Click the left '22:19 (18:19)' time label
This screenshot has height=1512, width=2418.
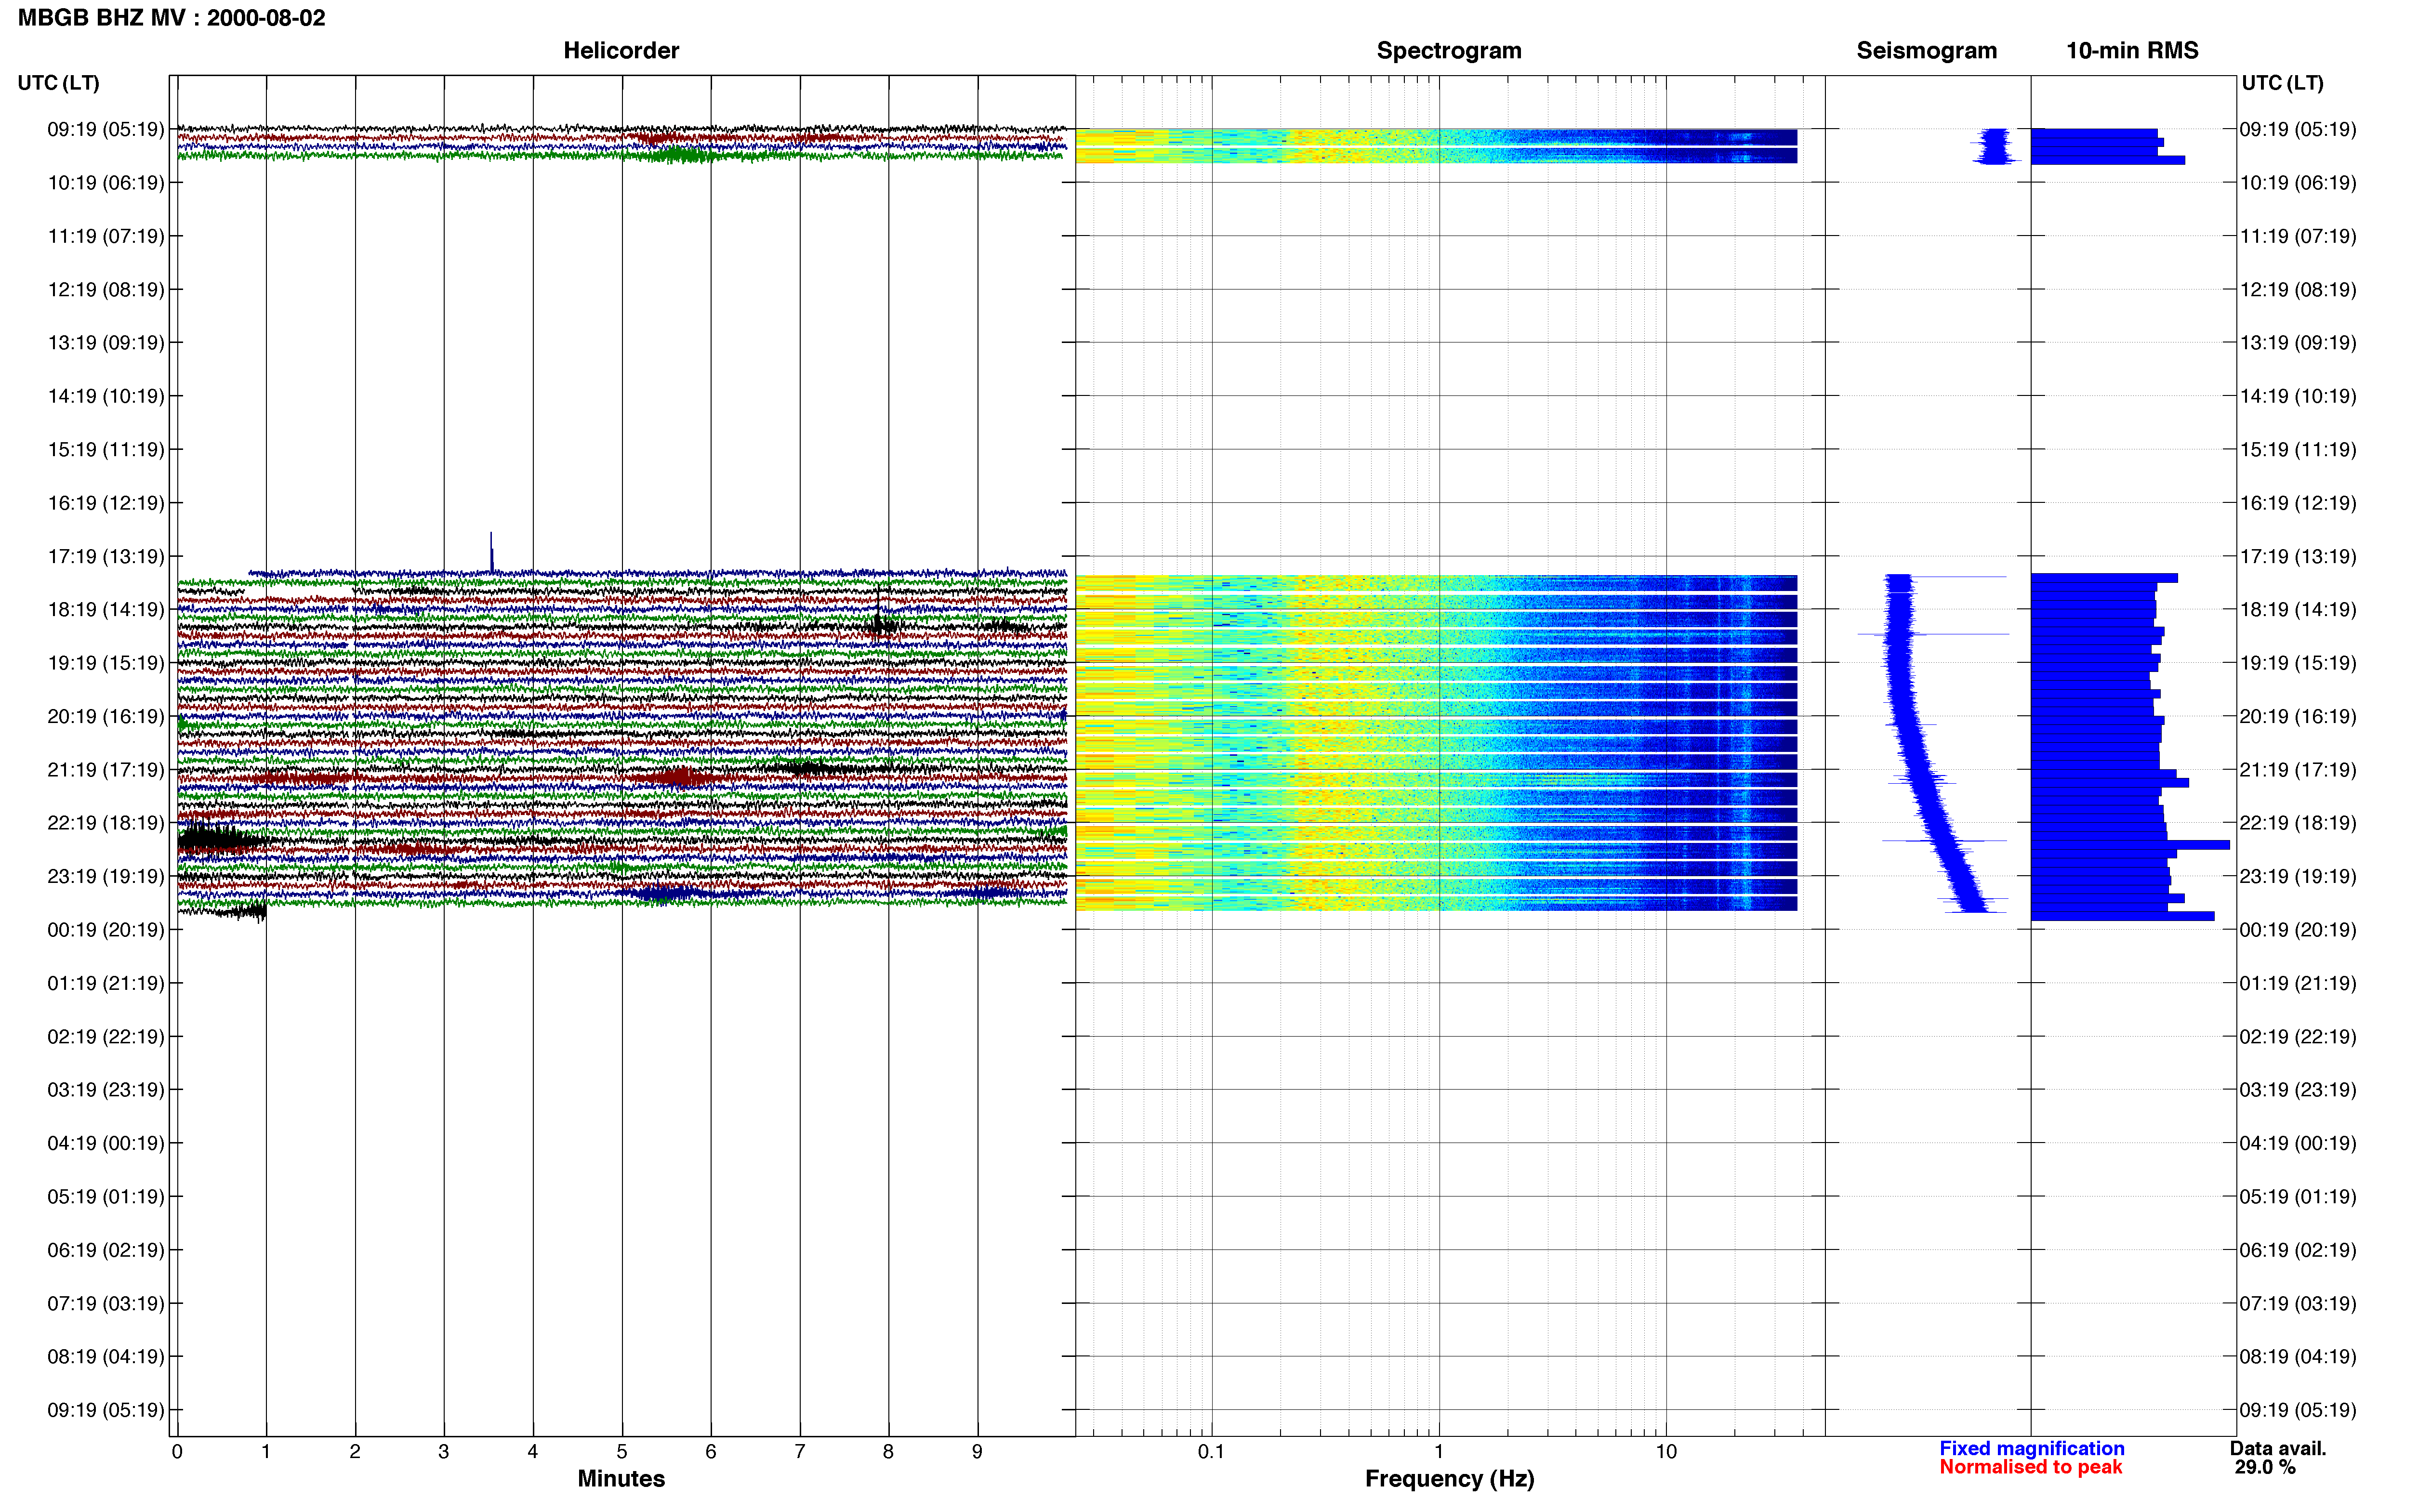point(106,823)
